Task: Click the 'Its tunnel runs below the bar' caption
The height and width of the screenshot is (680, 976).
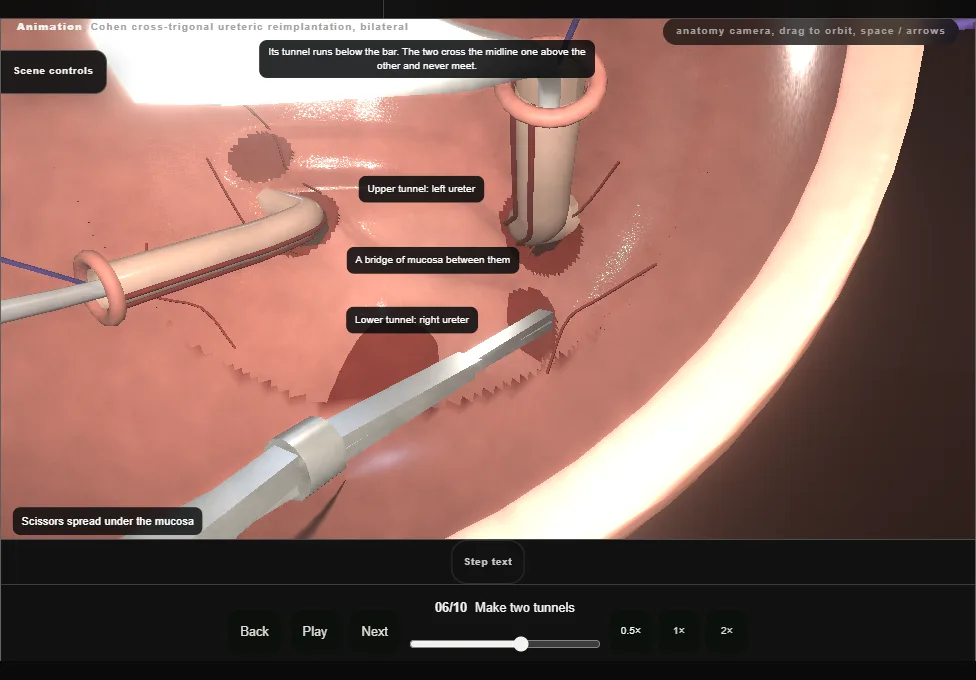Action: 427,59
